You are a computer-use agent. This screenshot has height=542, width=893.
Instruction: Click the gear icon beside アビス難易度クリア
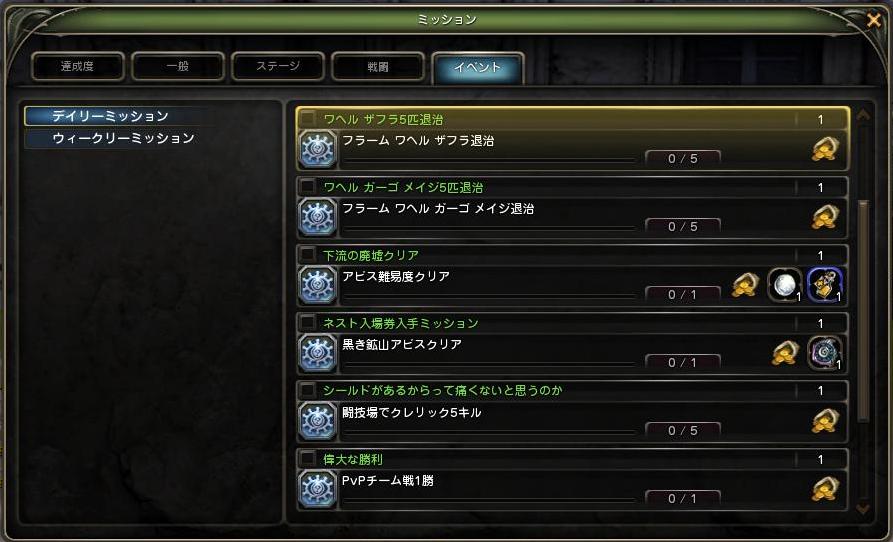click(x=318, y=285)
